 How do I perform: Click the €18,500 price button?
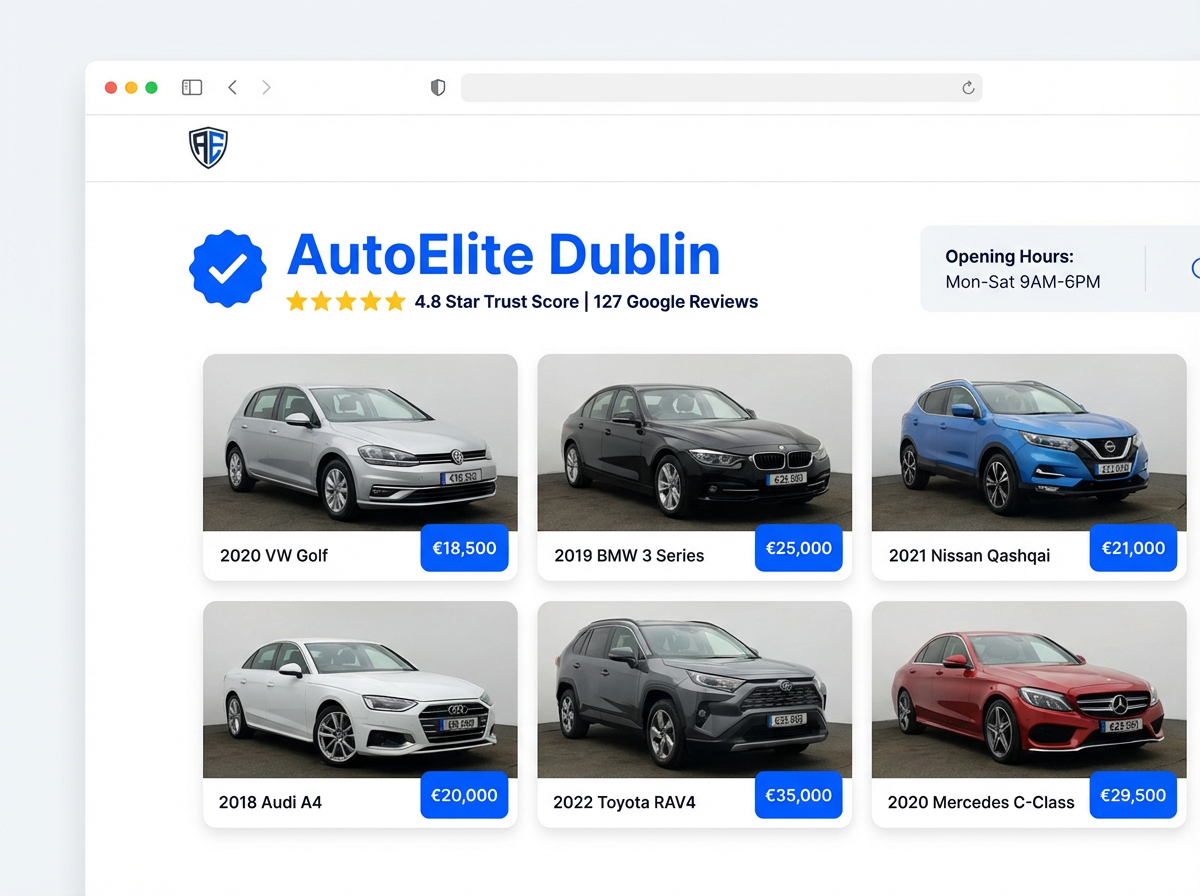[464, 548]
